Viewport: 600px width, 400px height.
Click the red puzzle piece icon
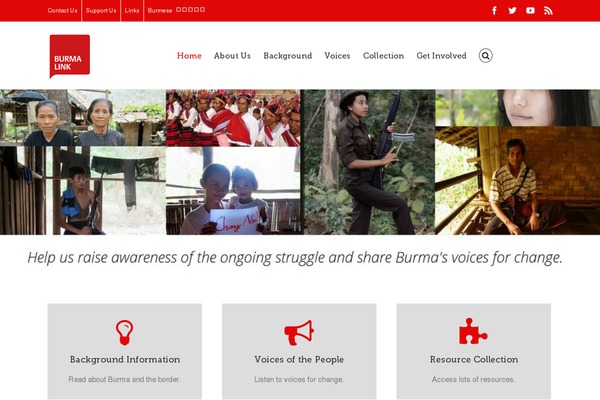pyautogui.click(x=473, y=331)
